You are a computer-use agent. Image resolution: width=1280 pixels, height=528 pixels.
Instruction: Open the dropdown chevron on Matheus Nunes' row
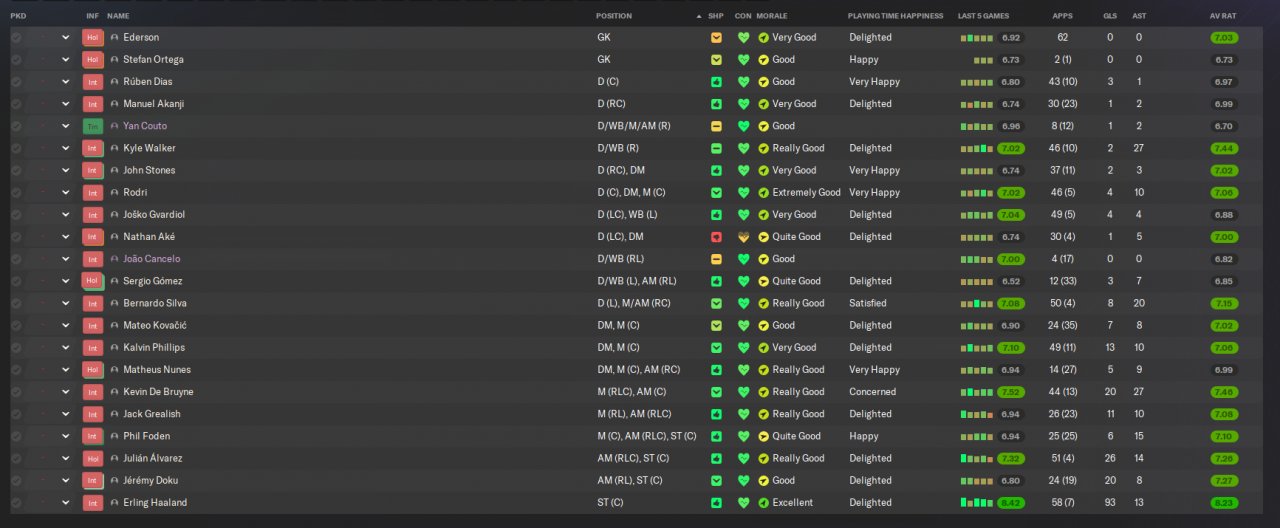pyautogui.click(x=66, y=370)
